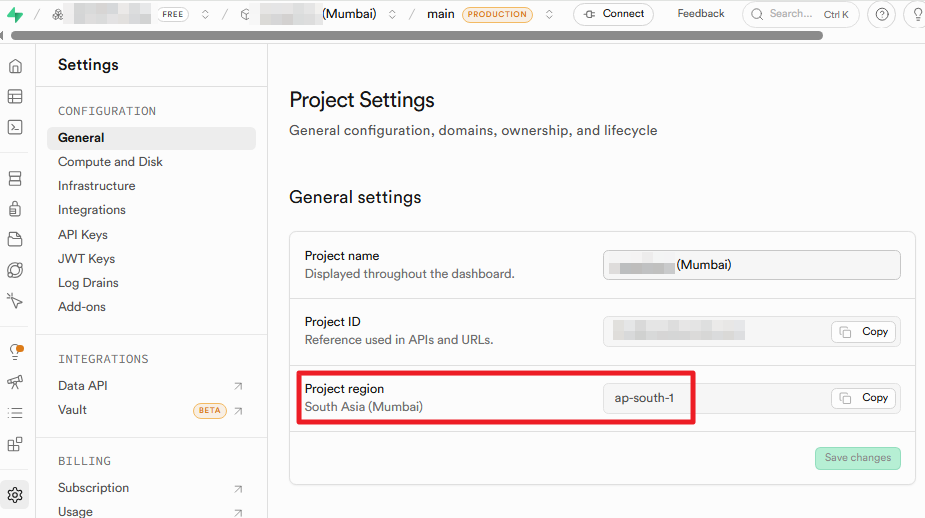The width and height of the screenshot is (925, 518).
Task: Click the project cube icon in breadcrumb
Action: click(x=245, y=14)
